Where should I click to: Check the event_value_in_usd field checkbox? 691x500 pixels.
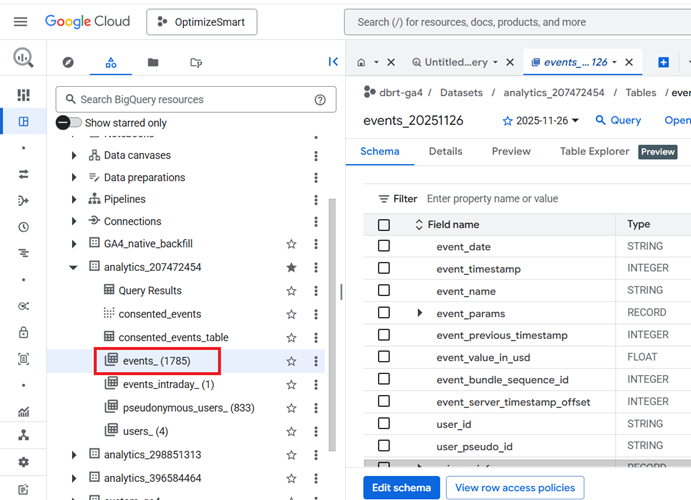tap(384, 356)
